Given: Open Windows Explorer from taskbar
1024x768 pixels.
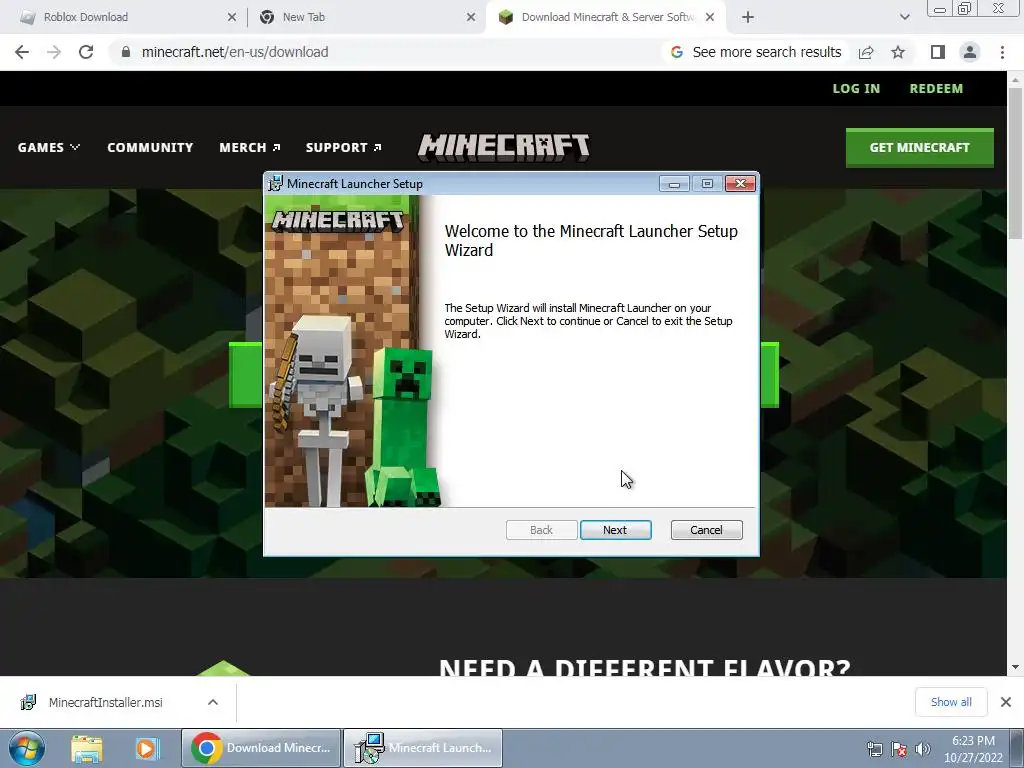Looking at the screenshot, I should [x=87, y=748].
